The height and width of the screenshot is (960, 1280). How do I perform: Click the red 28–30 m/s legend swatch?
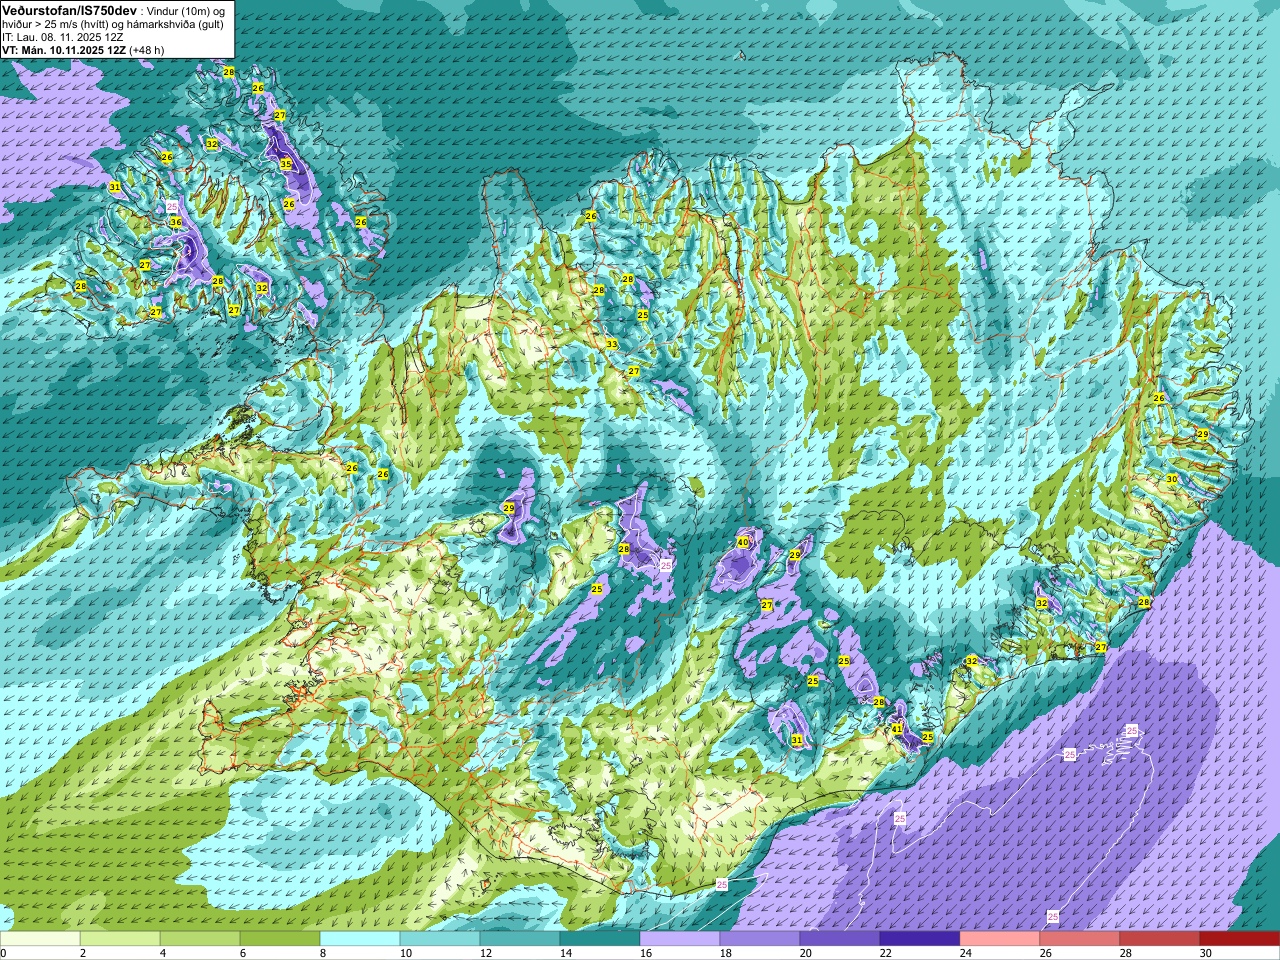coord(1160,938)
